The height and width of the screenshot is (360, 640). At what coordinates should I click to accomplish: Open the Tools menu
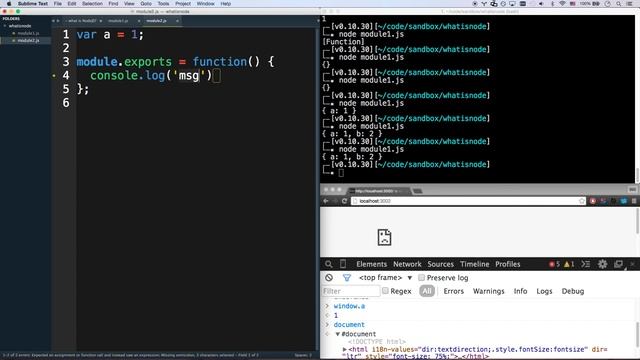pos(163,4)
